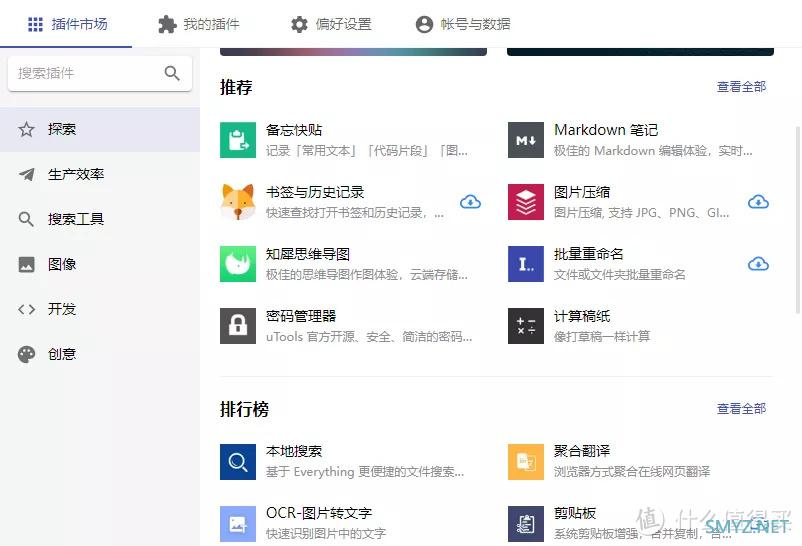Select 图像 category in sidebar

(x=100, y=265)
